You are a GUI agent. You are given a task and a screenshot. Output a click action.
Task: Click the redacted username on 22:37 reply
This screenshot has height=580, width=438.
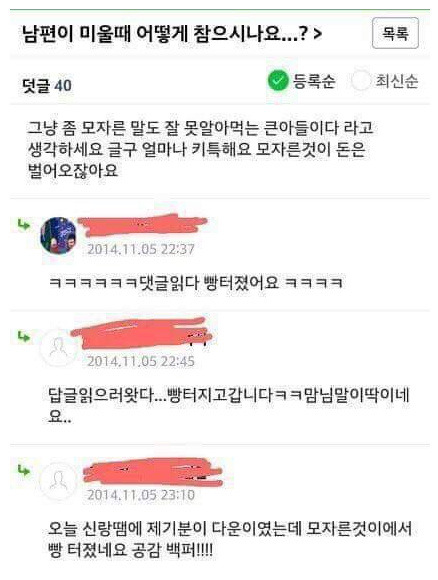point(142,225)
